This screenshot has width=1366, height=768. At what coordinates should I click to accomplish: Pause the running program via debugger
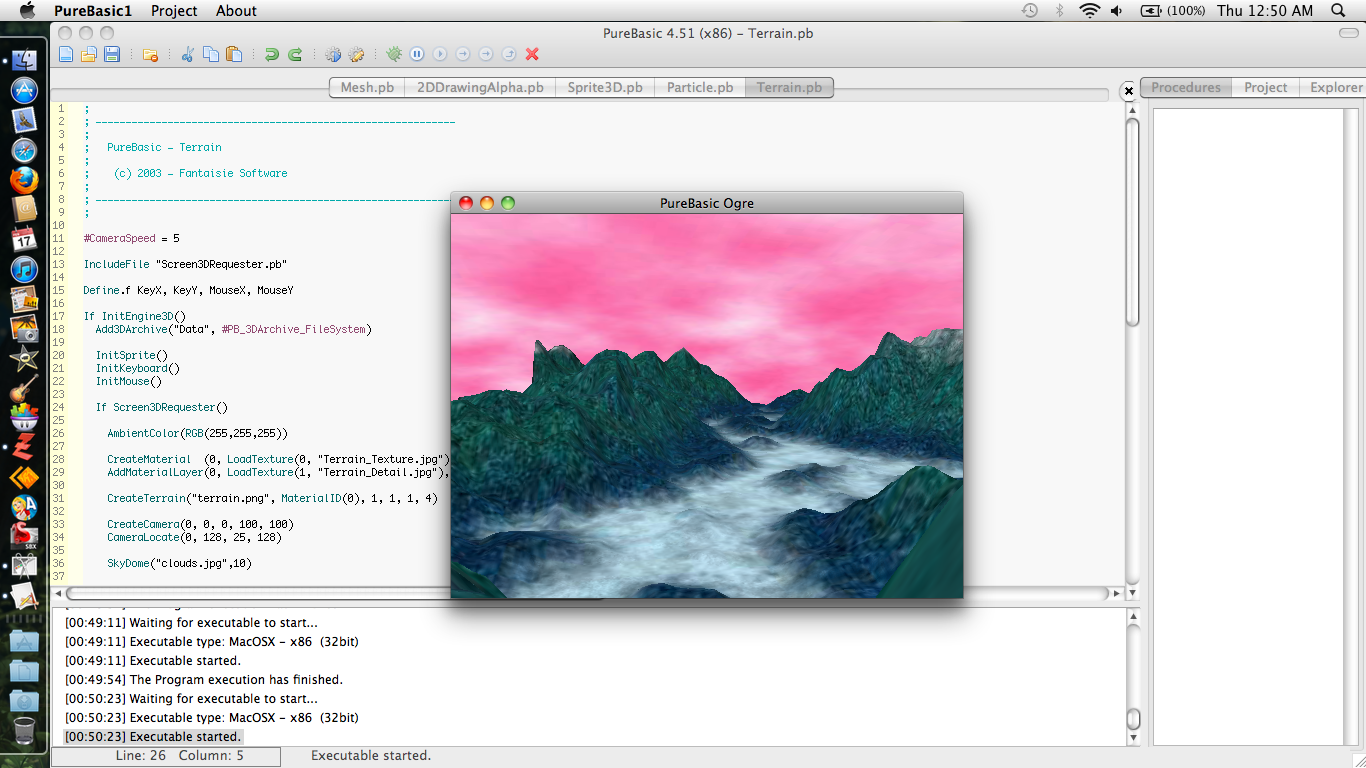pos(417,54)
